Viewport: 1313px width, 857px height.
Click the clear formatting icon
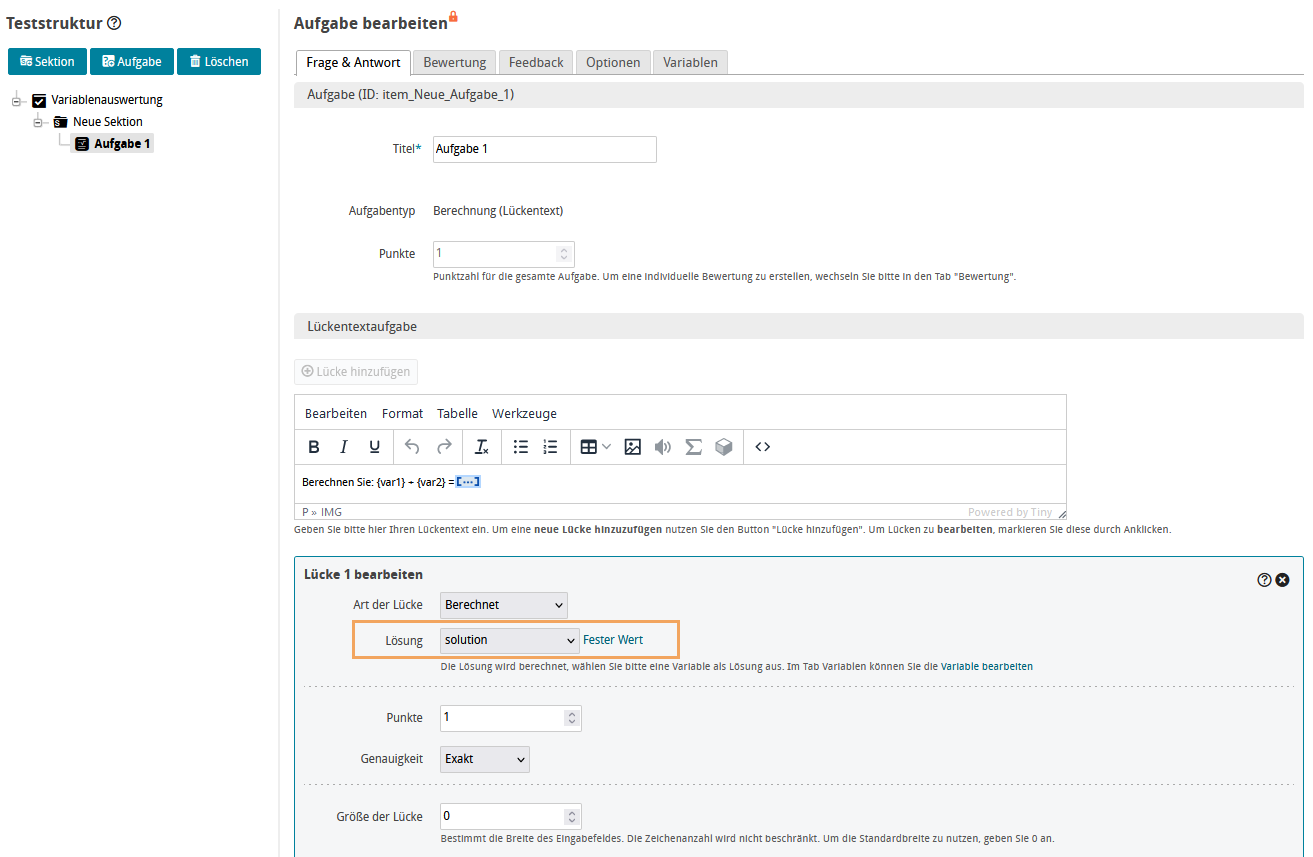click(x=482, y=447)
